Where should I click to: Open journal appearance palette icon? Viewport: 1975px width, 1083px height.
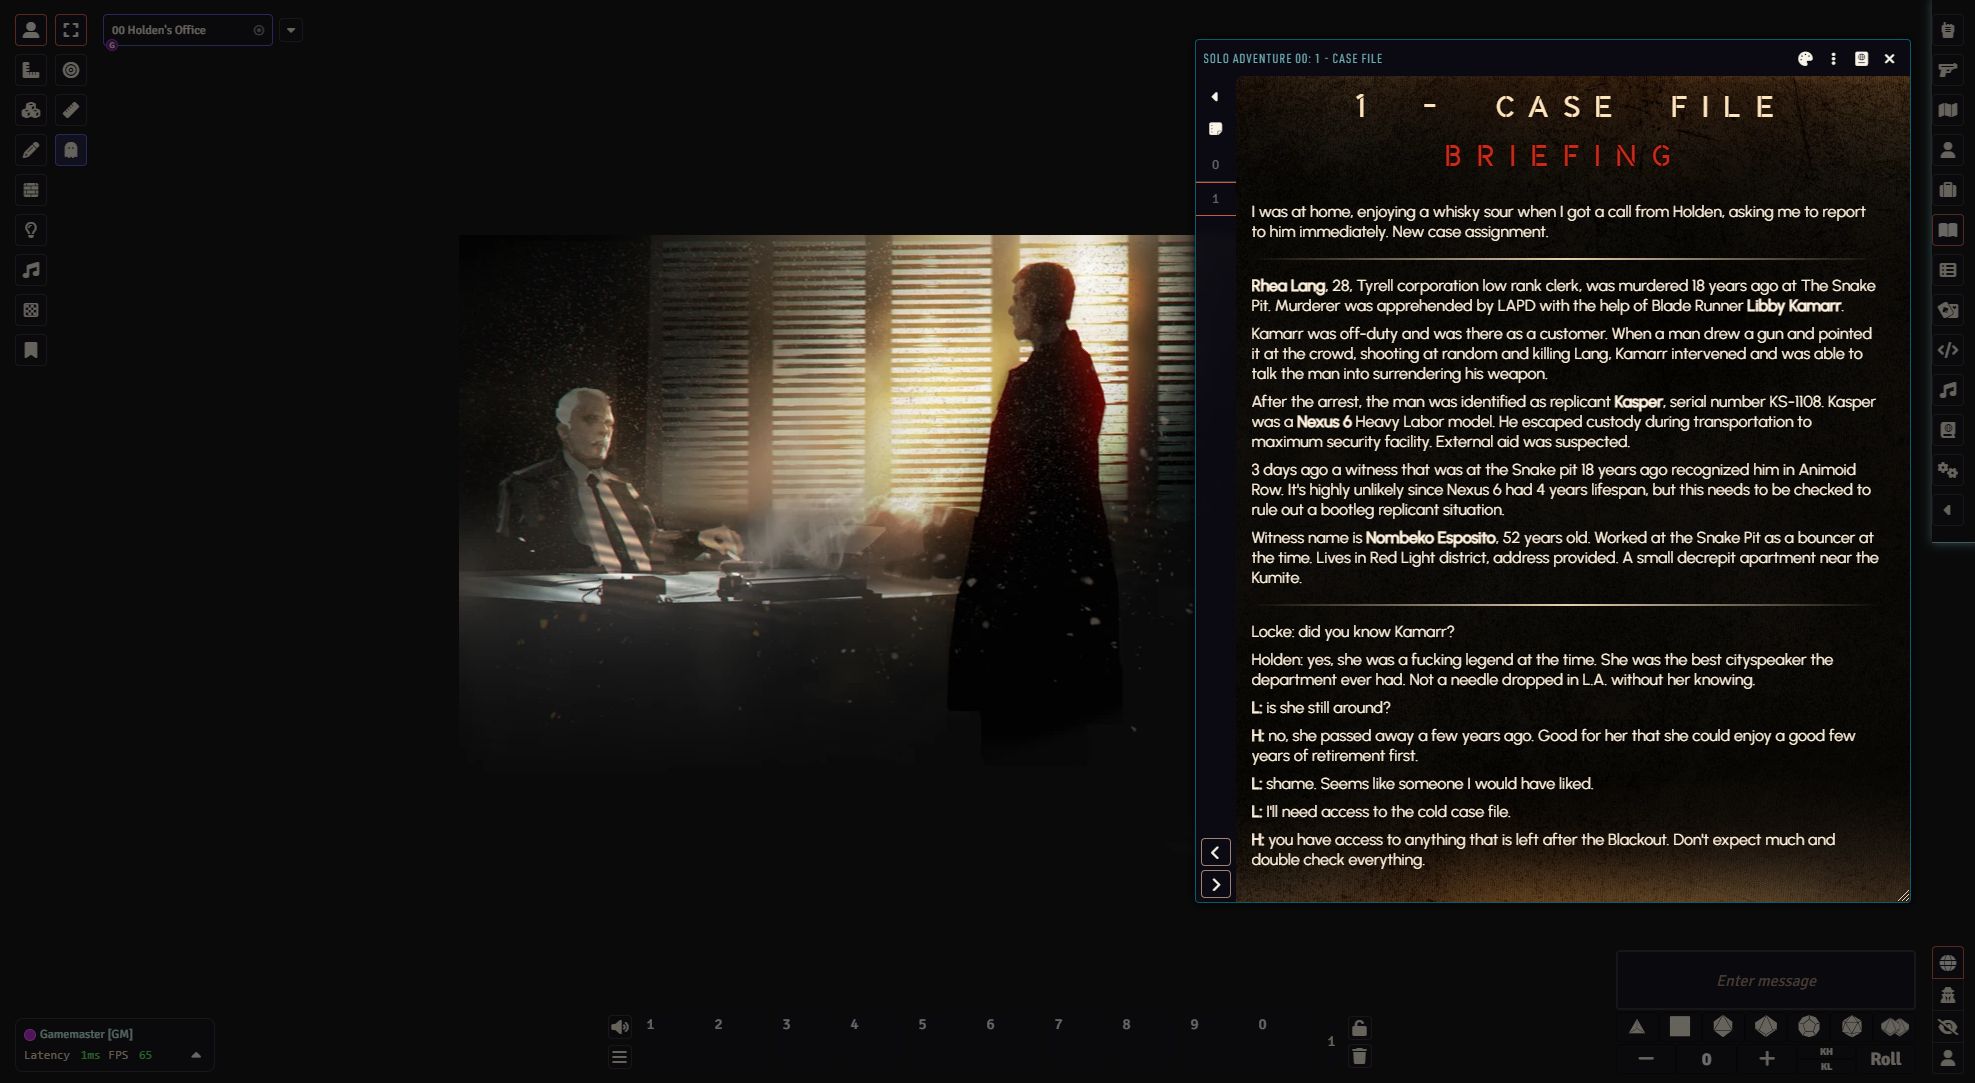coord(1805,59)
